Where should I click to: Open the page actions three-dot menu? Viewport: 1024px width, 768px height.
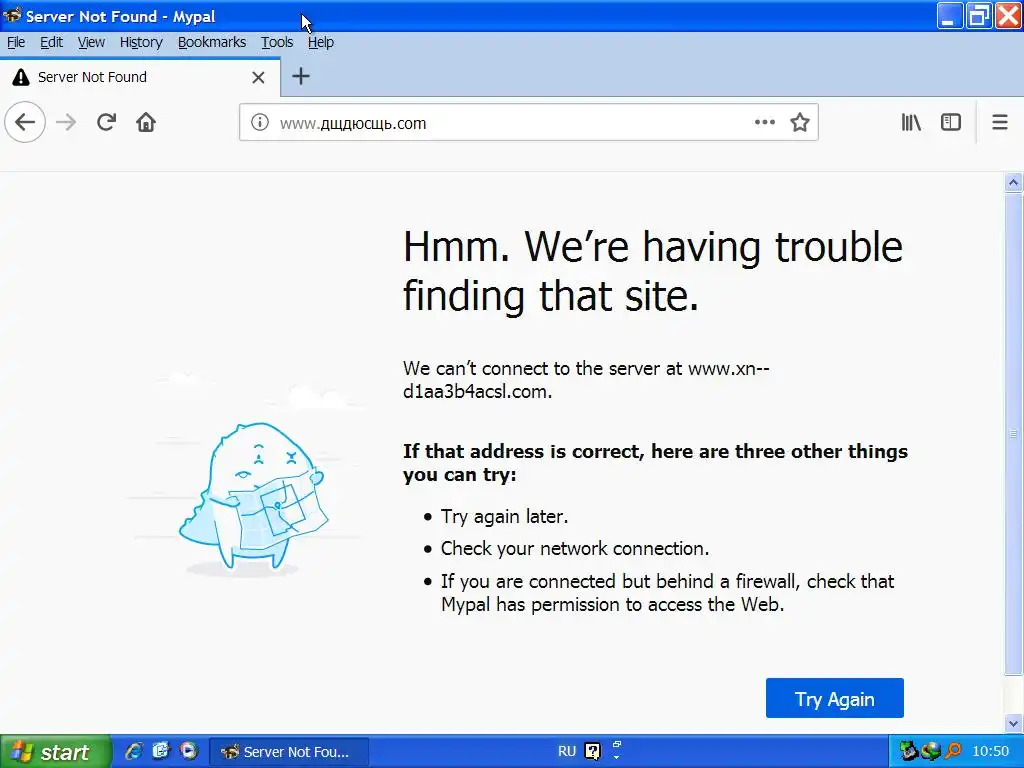[764, 122]
